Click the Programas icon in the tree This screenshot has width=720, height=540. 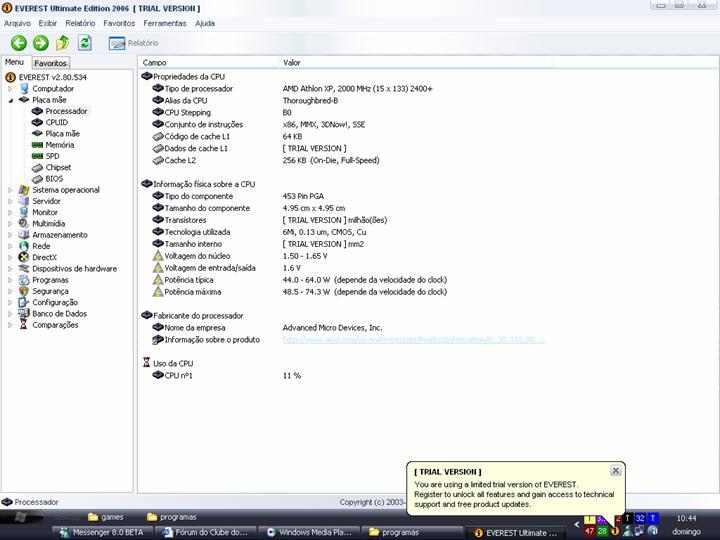(24, 280)
